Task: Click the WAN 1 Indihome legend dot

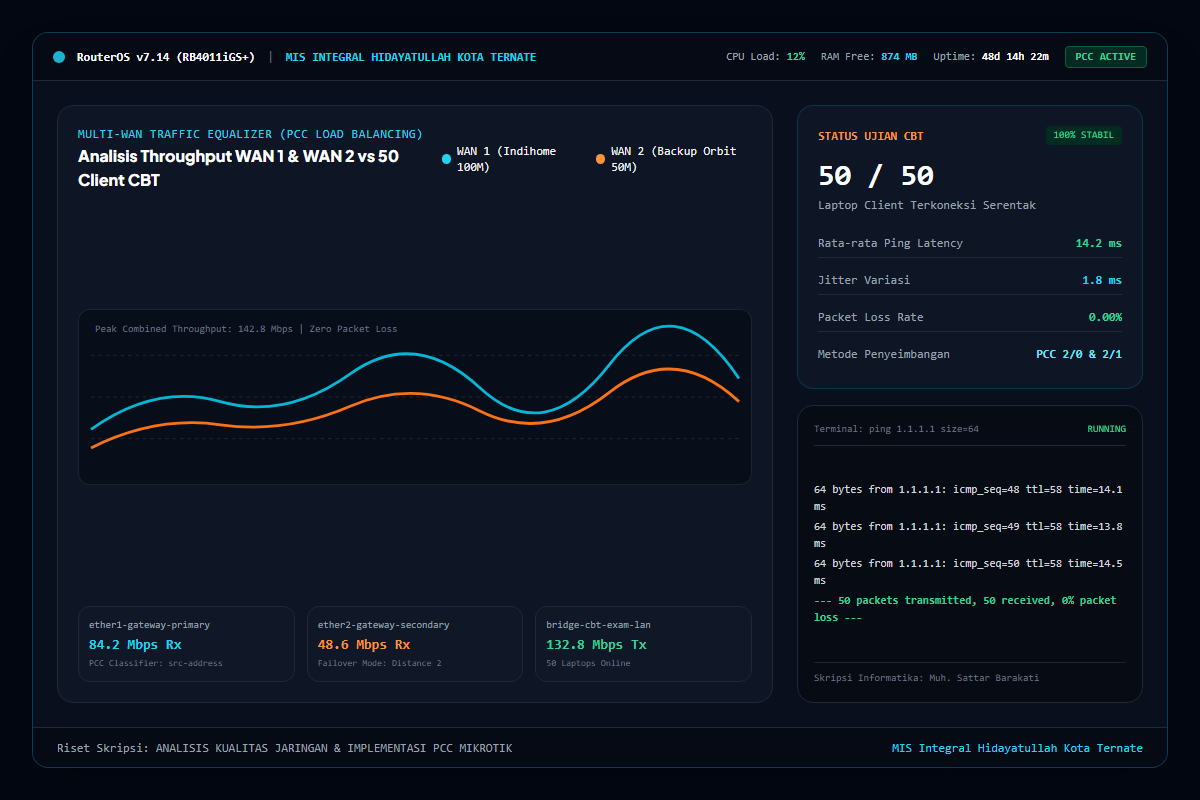Action: pos(446,159)
